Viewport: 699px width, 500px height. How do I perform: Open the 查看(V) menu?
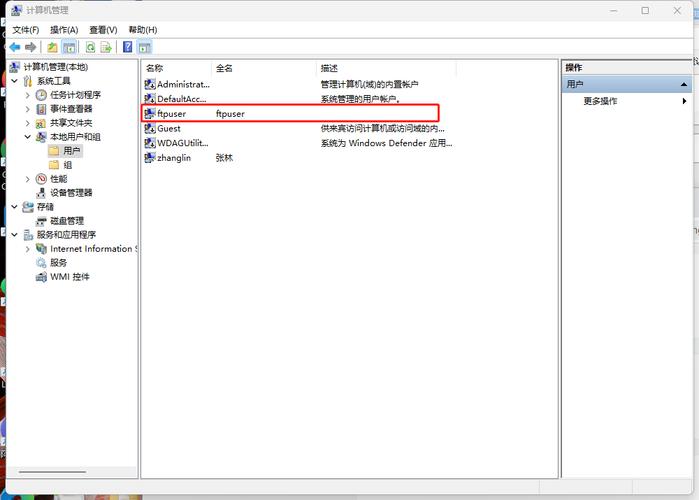pyautogui.click(x=103, y=30)
